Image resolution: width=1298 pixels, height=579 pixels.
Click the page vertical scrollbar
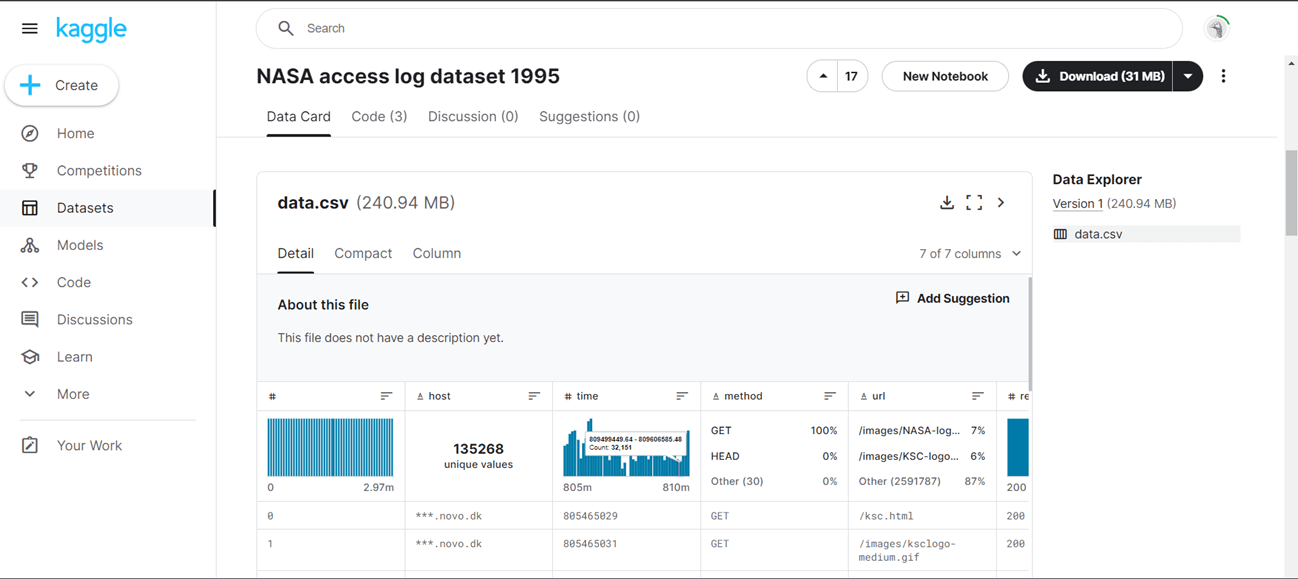coord(1290,194)
